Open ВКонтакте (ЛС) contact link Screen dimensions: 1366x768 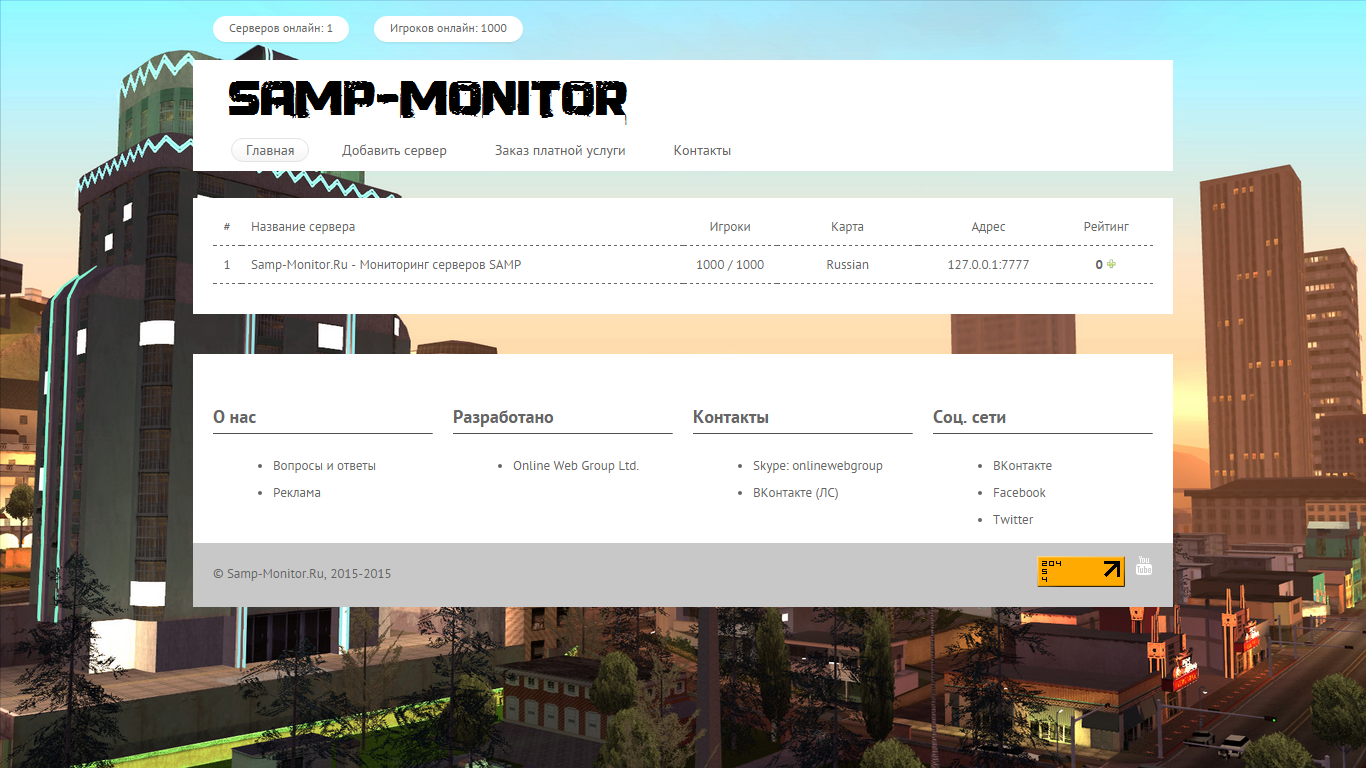coord(796,492)
